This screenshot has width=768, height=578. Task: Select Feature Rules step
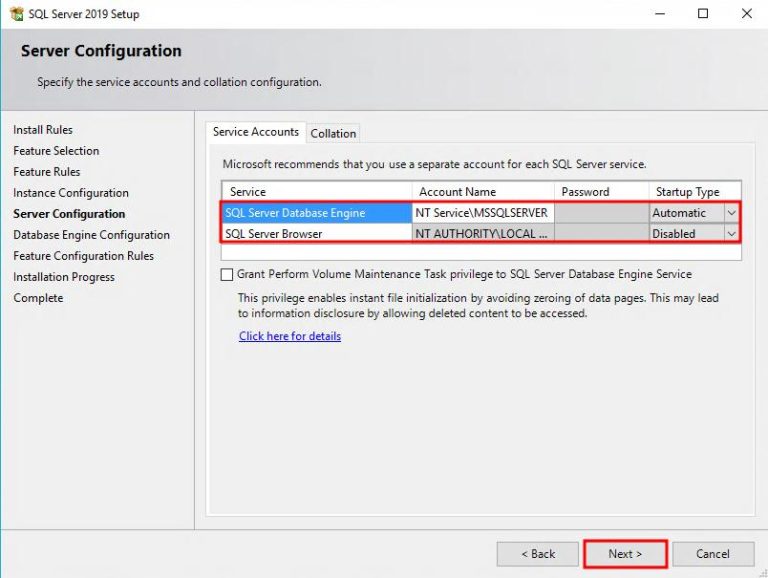click(x=47, y=172)
